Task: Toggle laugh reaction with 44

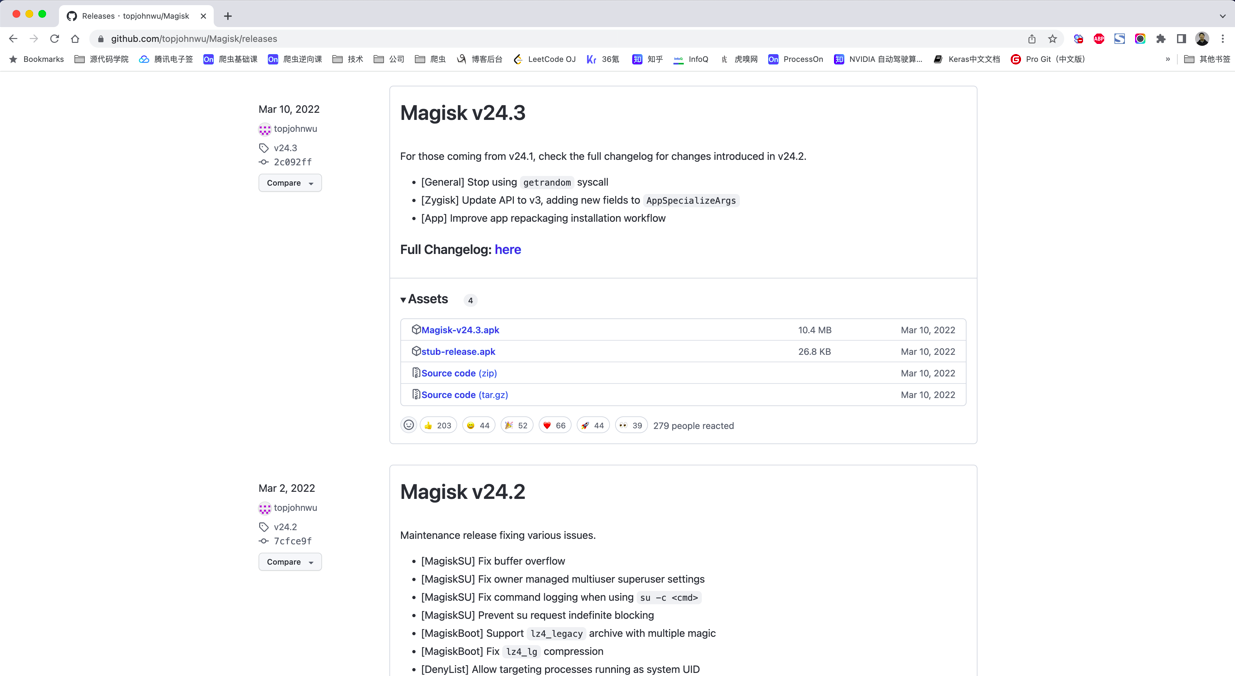Action: (x=479, y=425)
